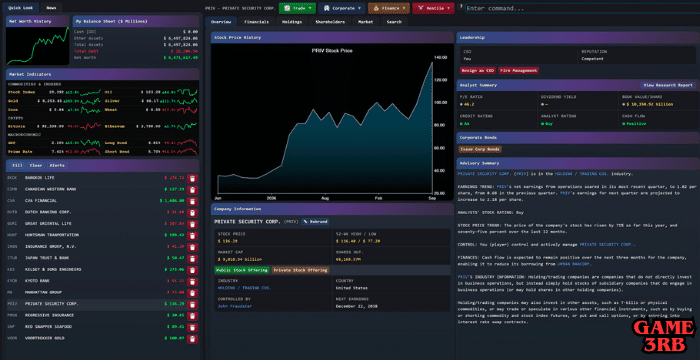Click Fire Management button
The width and height of the screenshot is (700, 360).
519,71
